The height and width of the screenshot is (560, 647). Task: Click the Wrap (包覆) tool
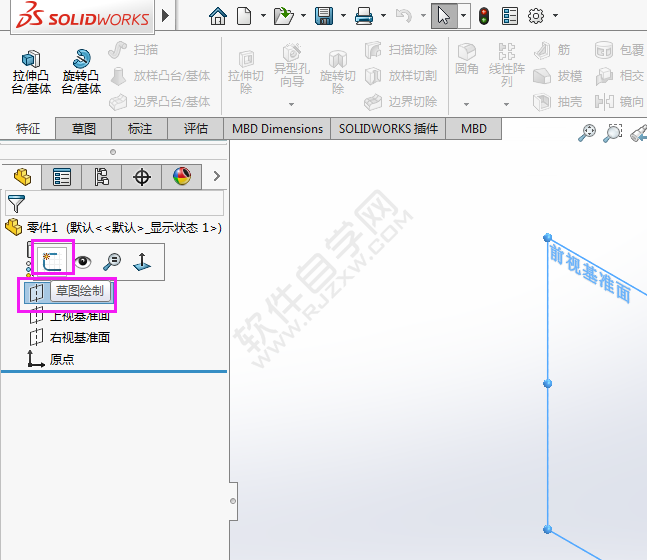[619, 50]
